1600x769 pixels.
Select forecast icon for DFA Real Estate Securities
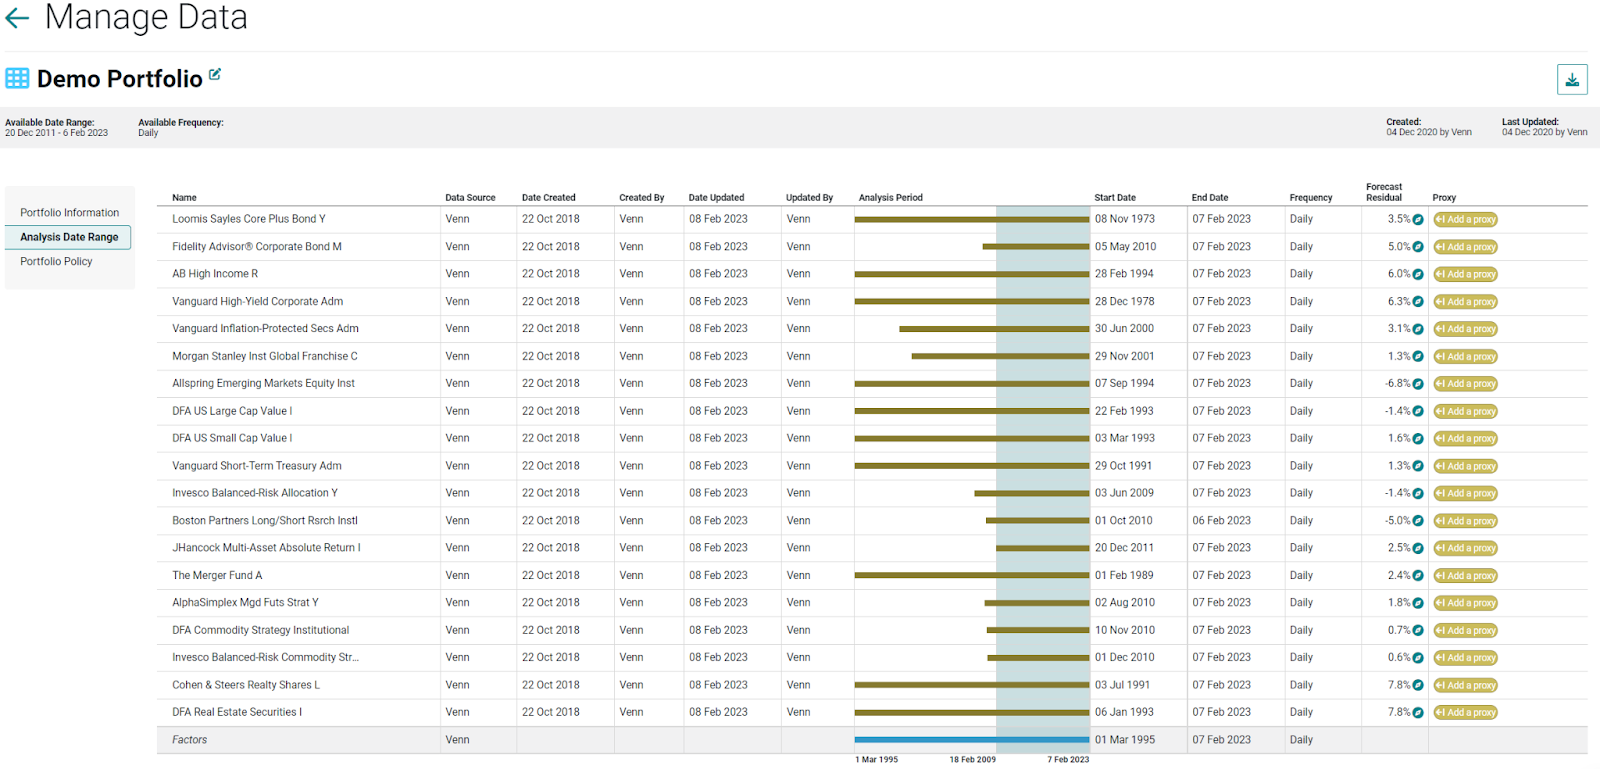pos(1418,713)
